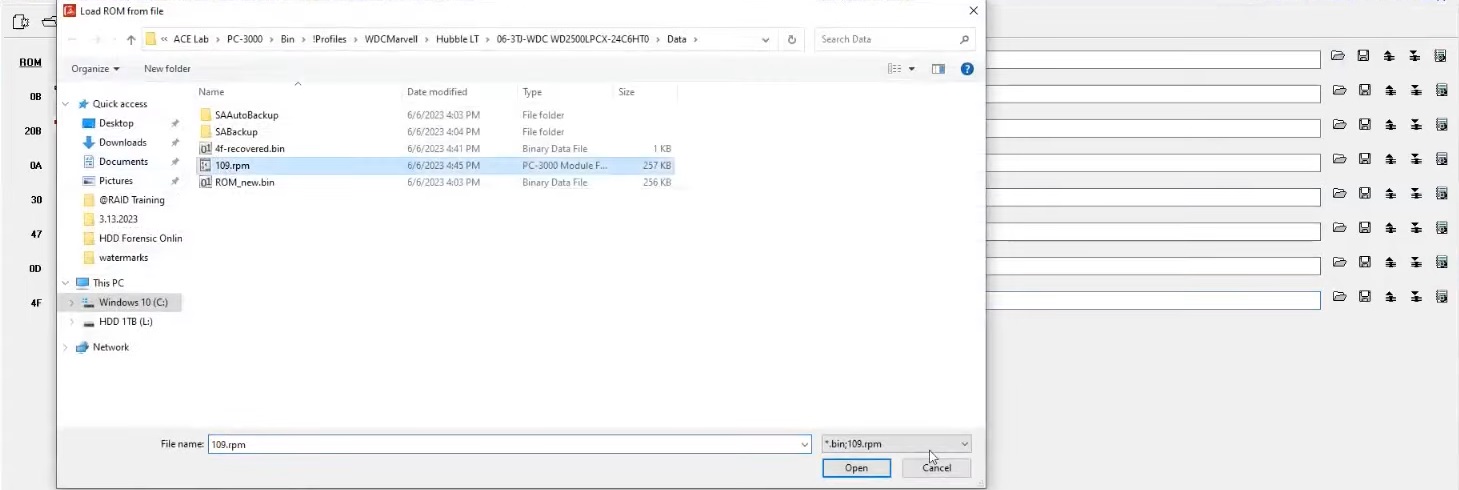This screenshot has height=490, width=1459.
Task: Click the Cancel button
Action: coord(936,468)
